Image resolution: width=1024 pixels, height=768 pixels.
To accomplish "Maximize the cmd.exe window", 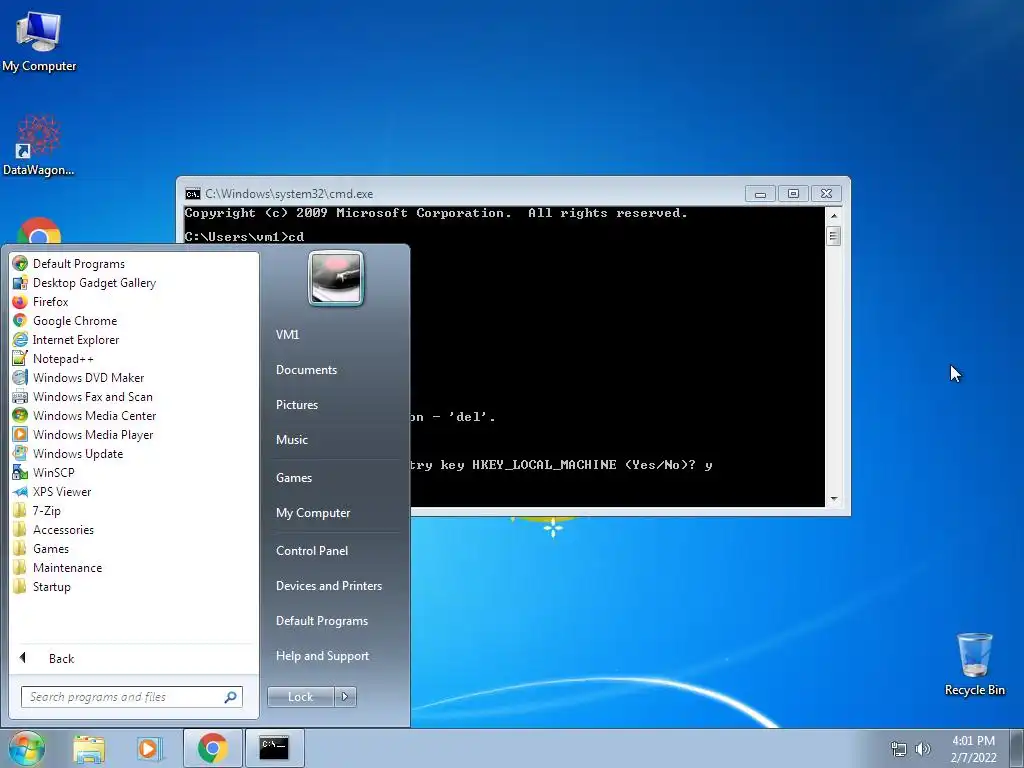I will point(793,194).
